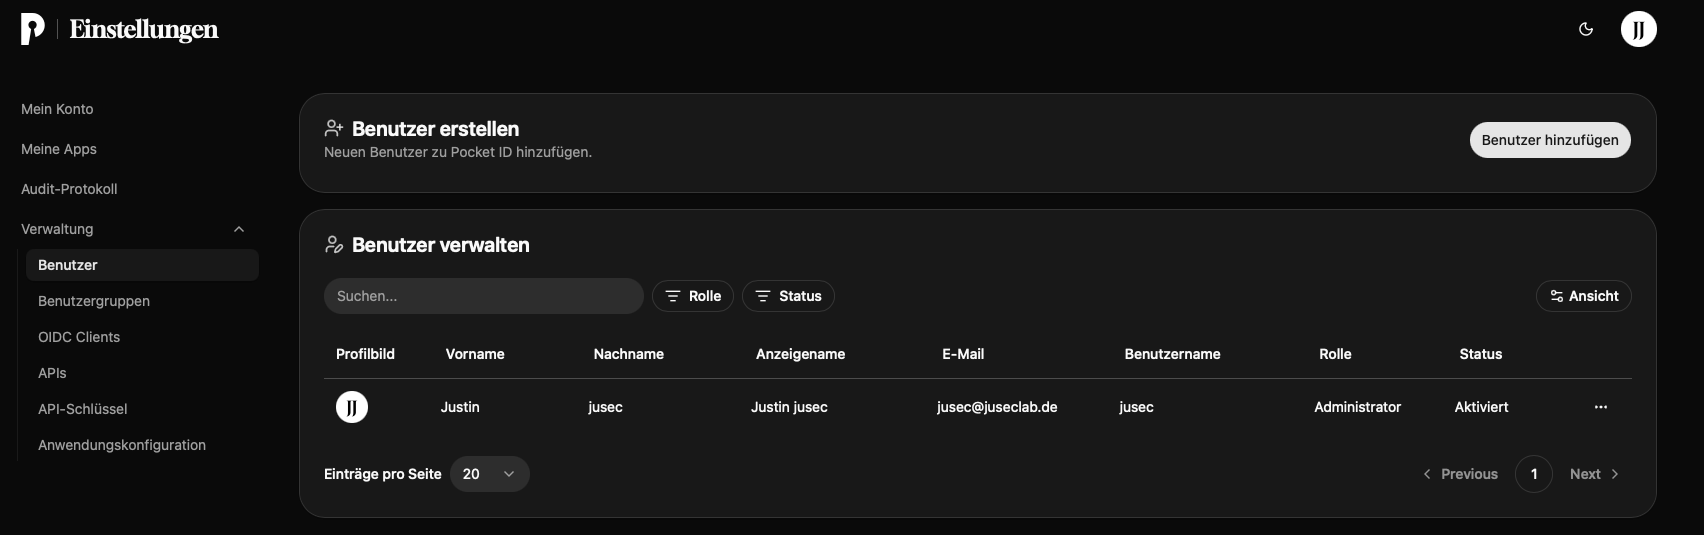Click the filter icon in the Status button
This screenshot has height=535, width=1704.
763,296
